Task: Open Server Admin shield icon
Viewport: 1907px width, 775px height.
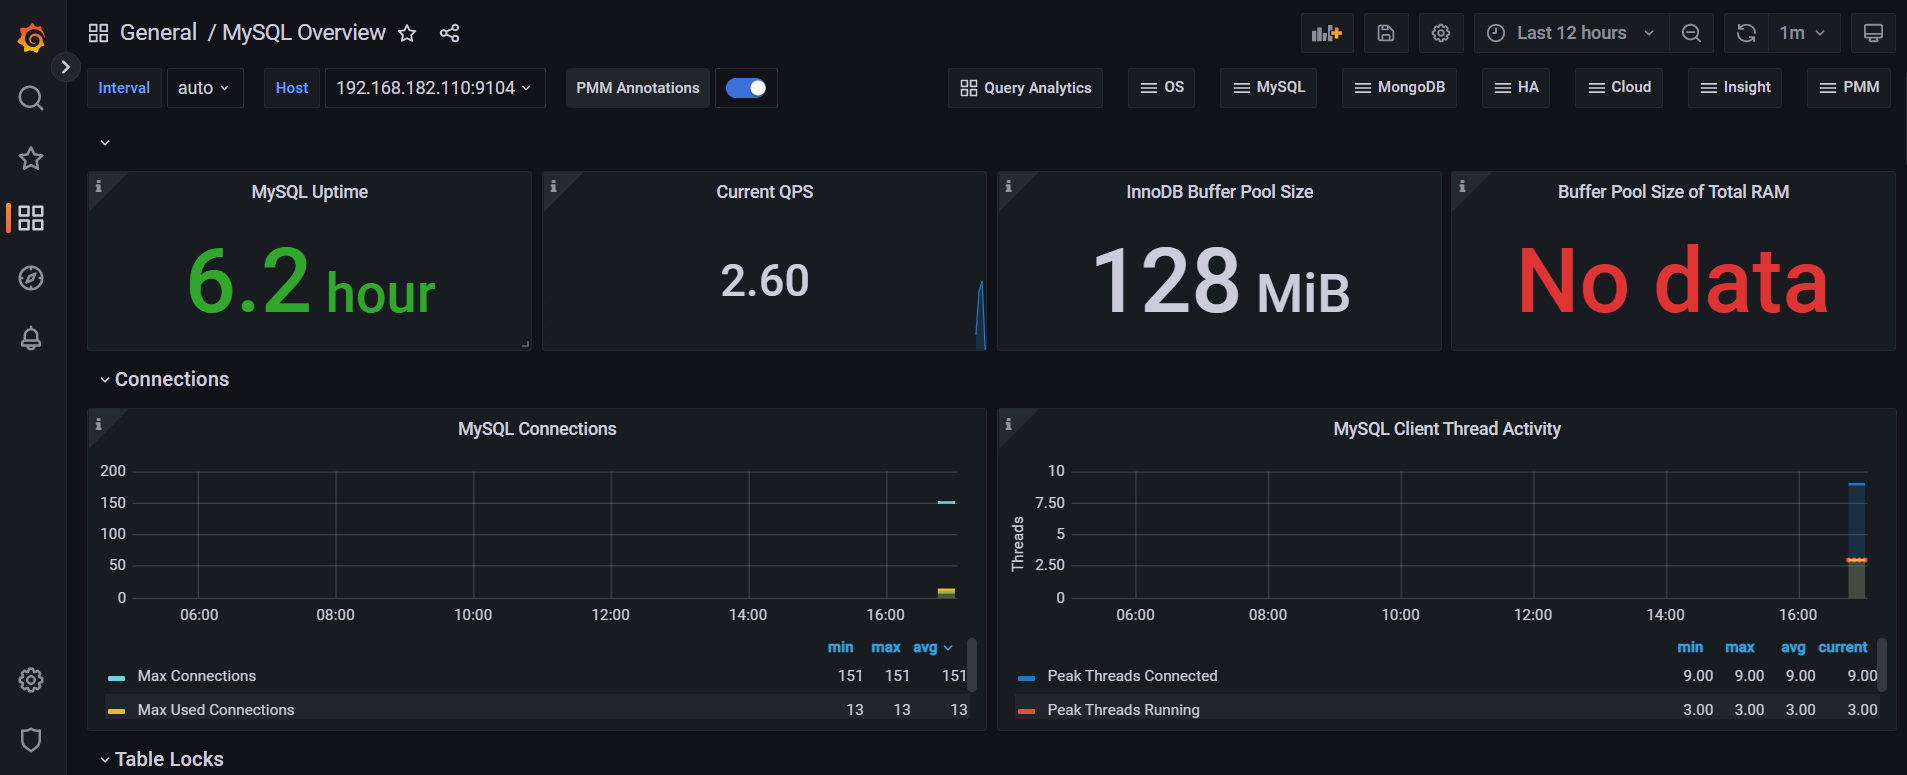Action: (x=31, y=740)
